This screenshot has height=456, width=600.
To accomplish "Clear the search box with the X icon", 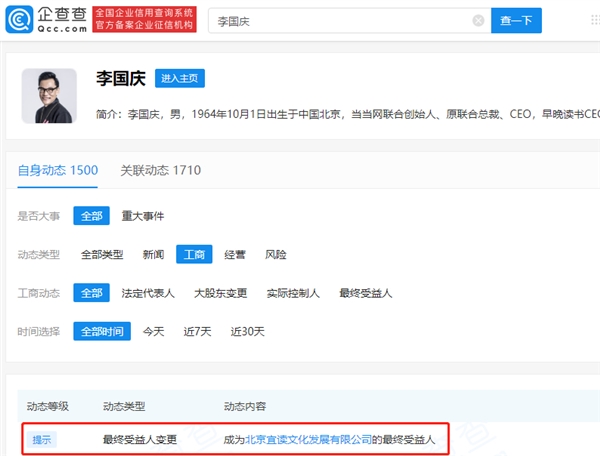I will [x=478, y=20].
